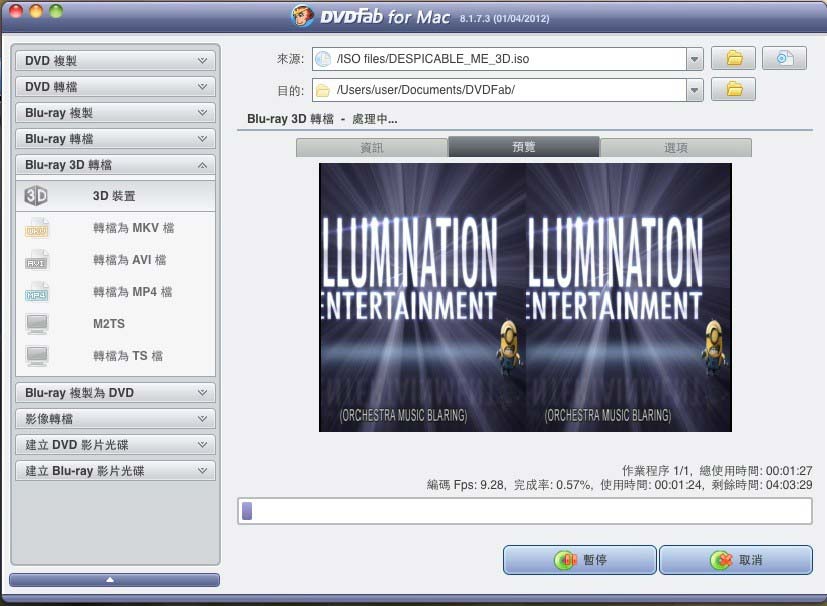Select the M2TS format icon

36,324
